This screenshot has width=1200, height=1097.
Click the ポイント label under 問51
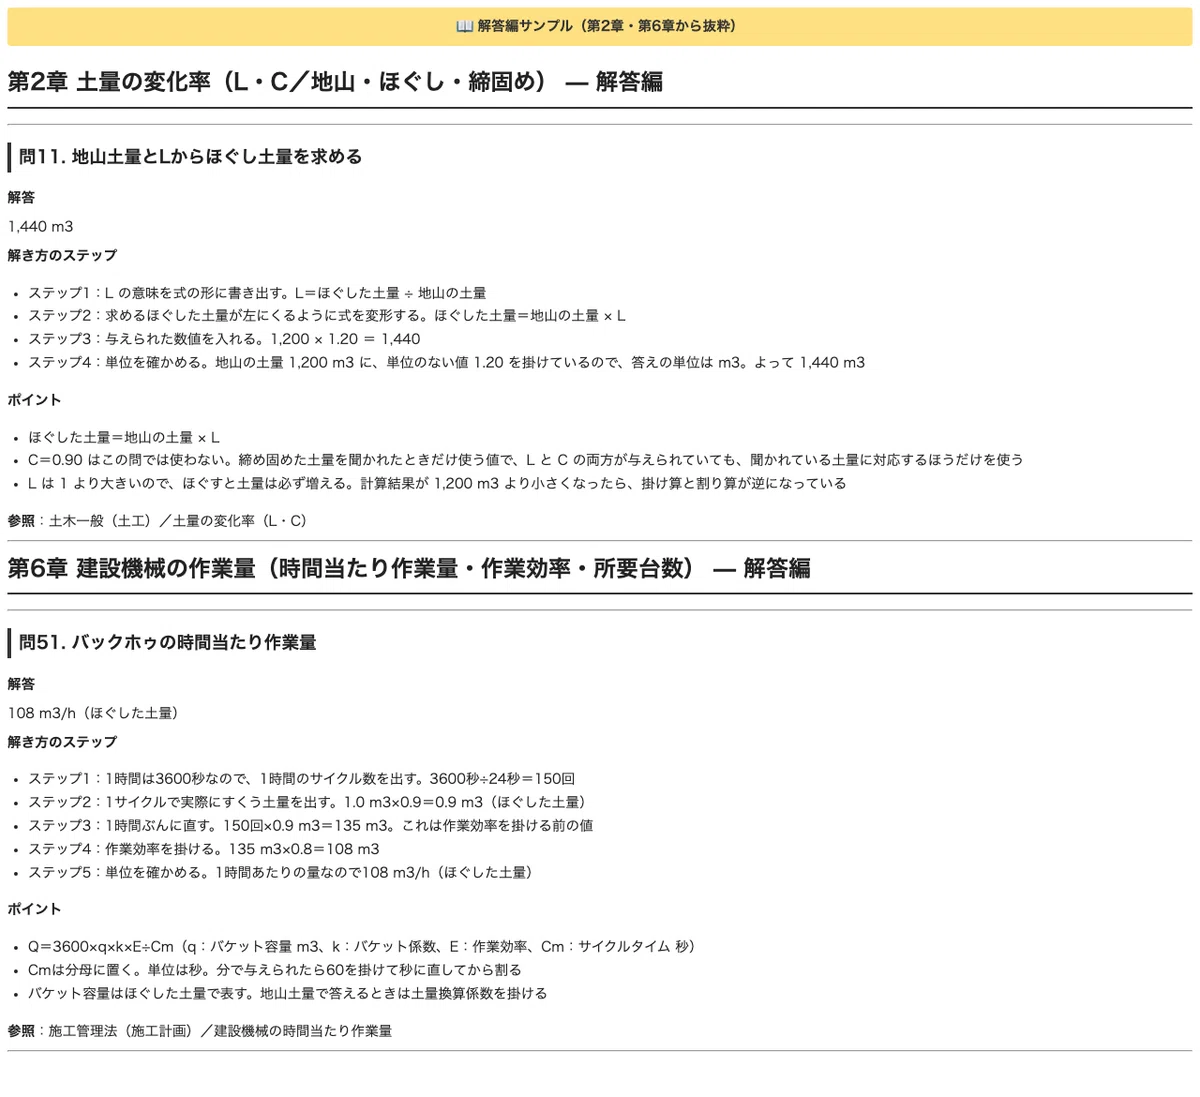tap(35, 909)
